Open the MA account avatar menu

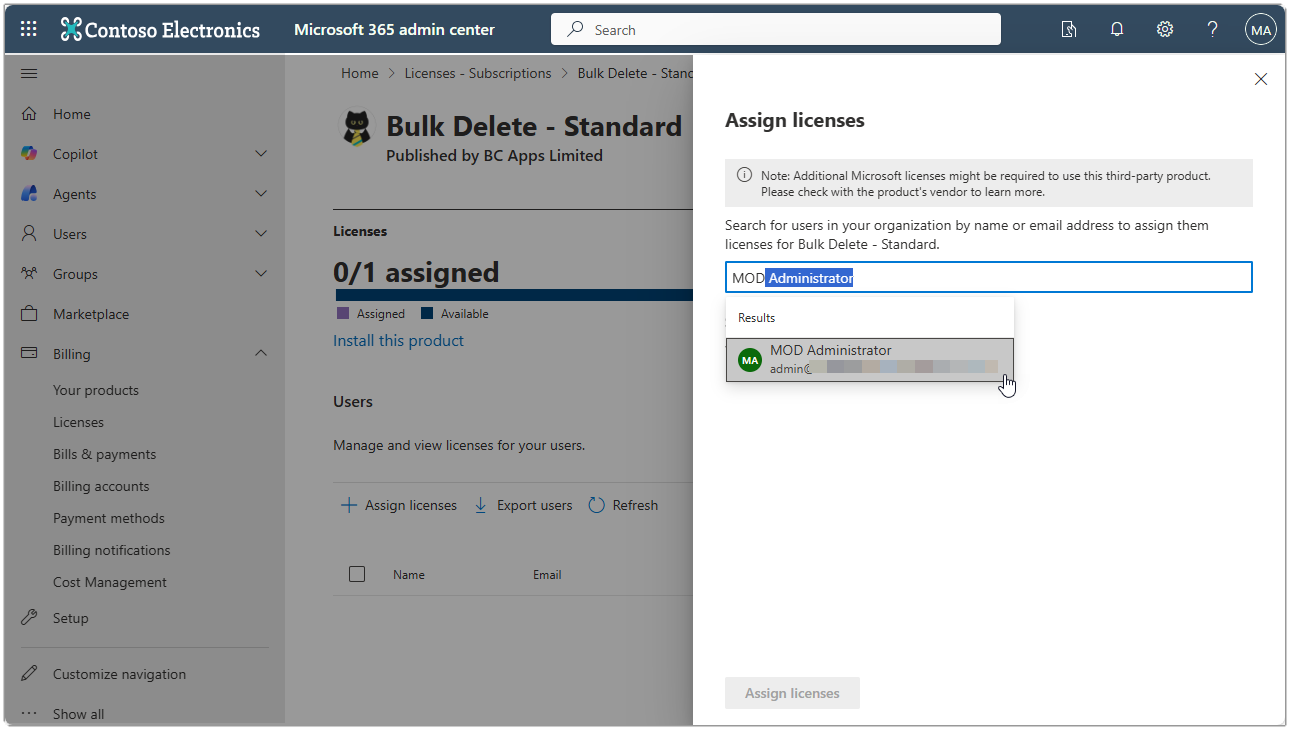point(1260,29)
